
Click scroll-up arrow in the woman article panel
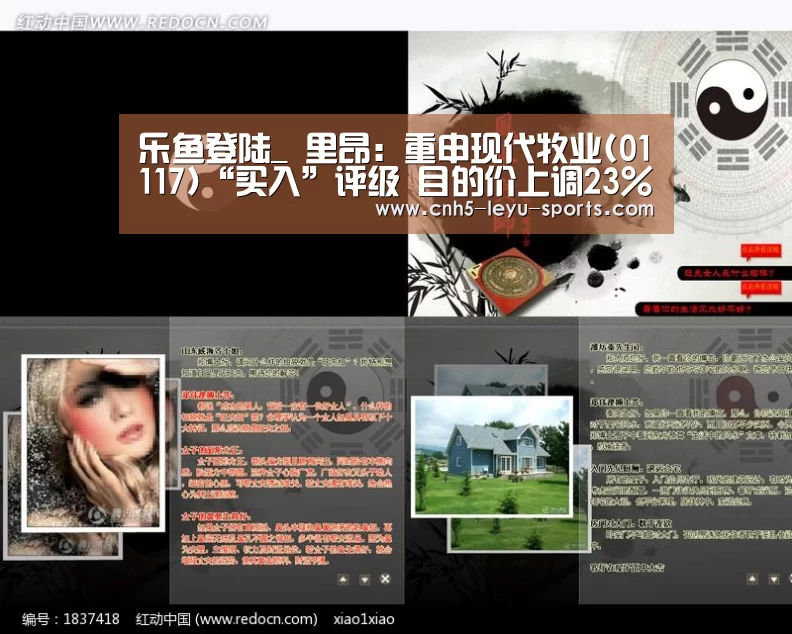click(343, 579)
